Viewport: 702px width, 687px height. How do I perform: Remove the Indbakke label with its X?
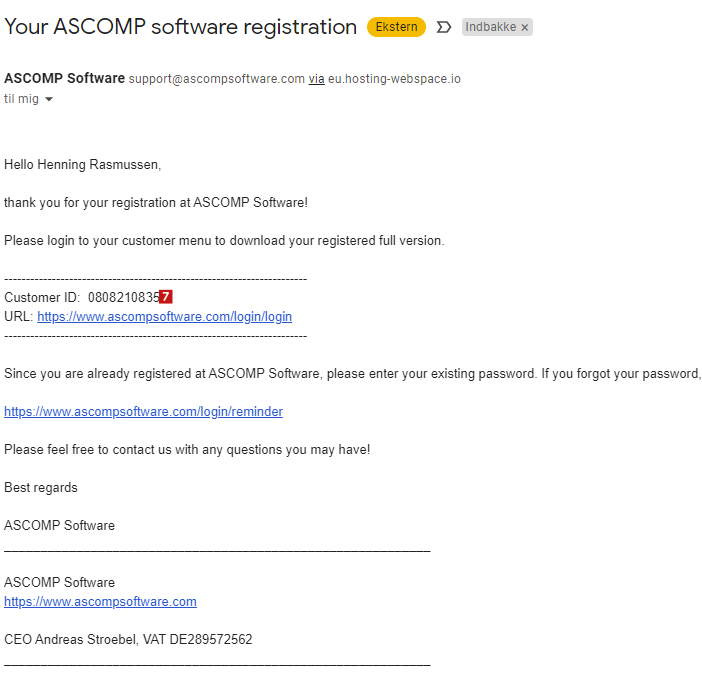525,28
